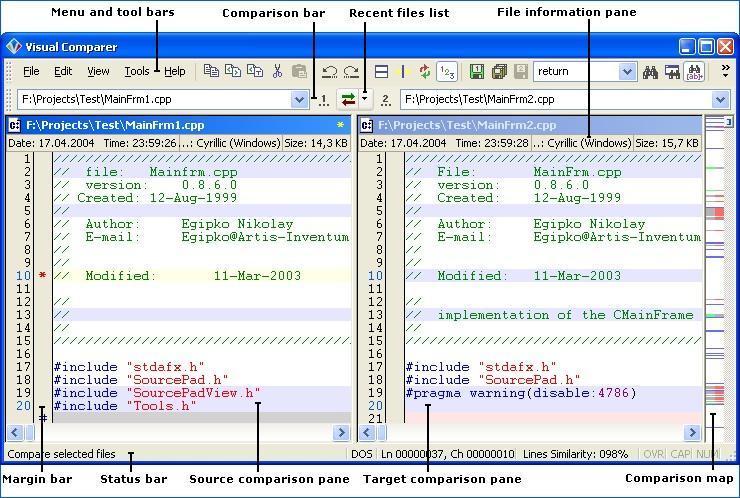The width and height of the screenshot is (740, 498).
Task: Click status bar 'Ln 00000037, Ch 00000010'
Action: pyautogui.click(x=447, y=454)
